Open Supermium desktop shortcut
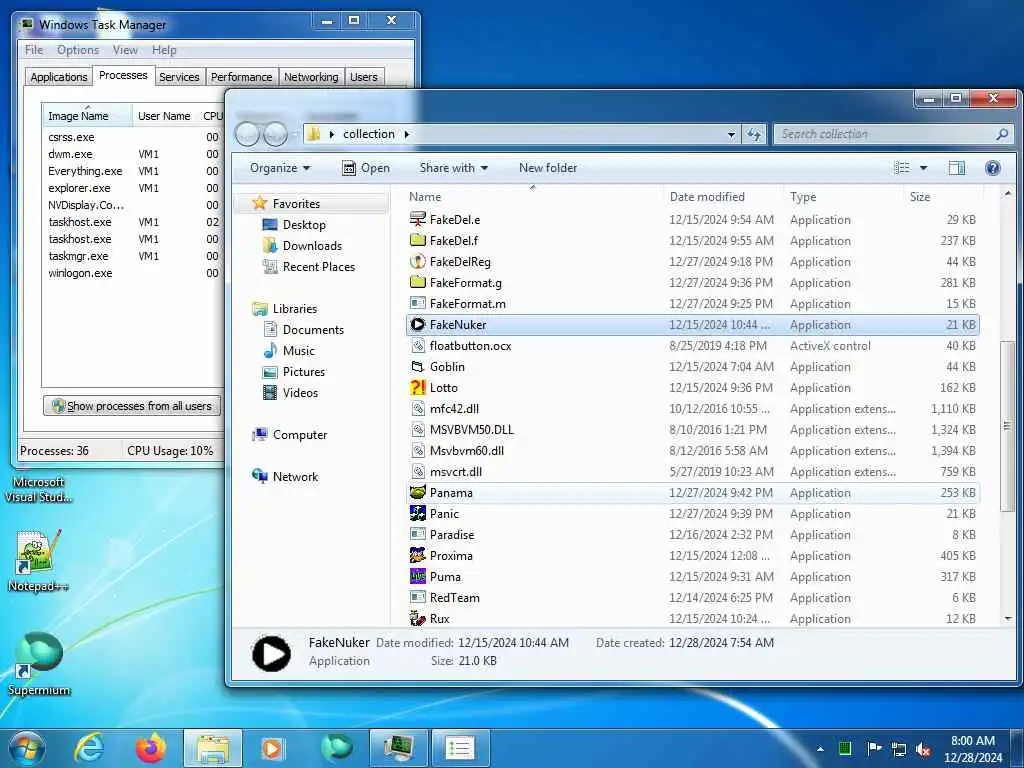 tap(39, 663)
